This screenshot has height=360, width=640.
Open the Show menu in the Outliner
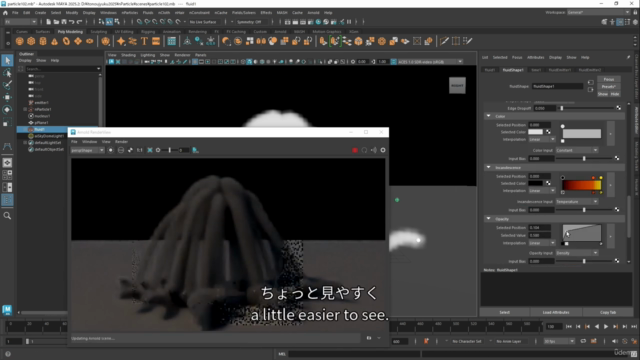pyautogui.click(x=41, y=60)
